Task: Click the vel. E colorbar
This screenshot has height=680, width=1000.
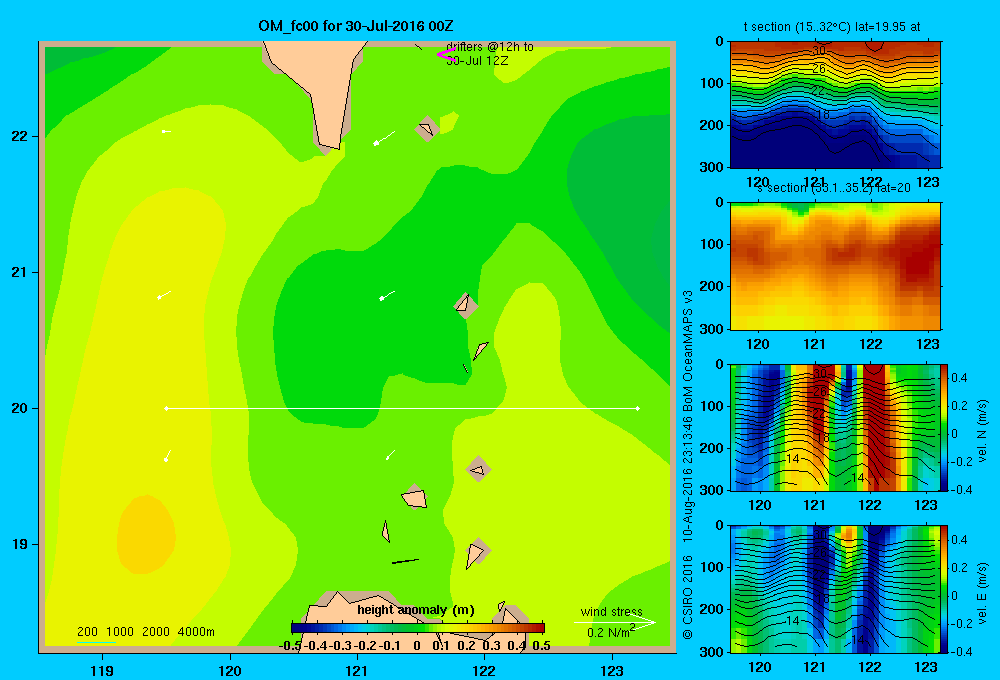Action: pyautogui.click(x=945, y=589)
